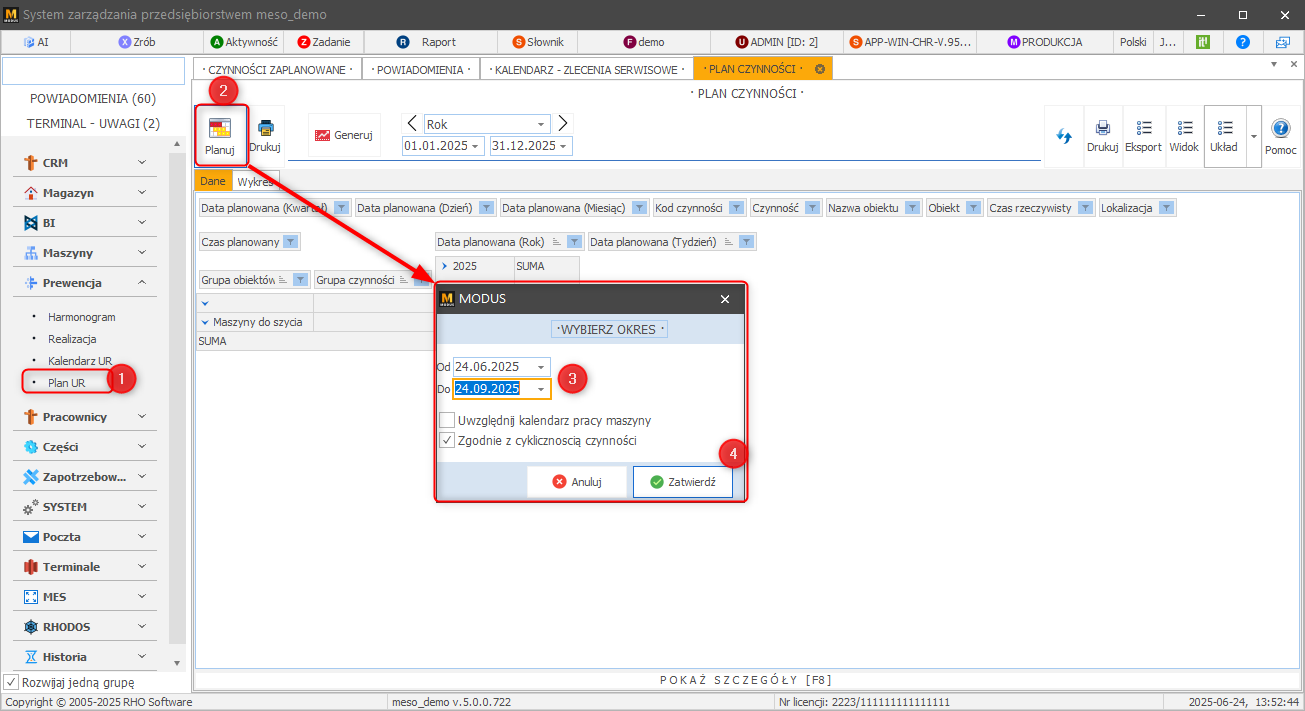
Task: Select the Dane sub-tab
Action: [x=213, y=181]
